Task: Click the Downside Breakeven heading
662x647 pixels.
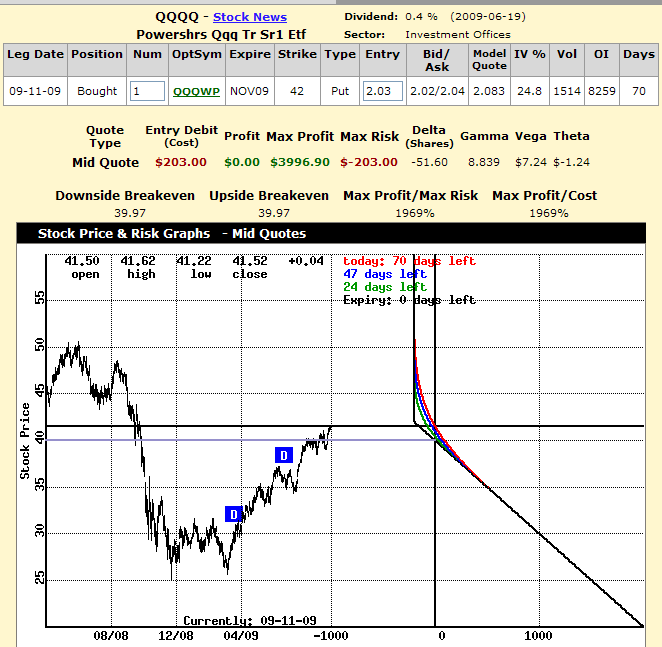Action: tap(125, 196)
